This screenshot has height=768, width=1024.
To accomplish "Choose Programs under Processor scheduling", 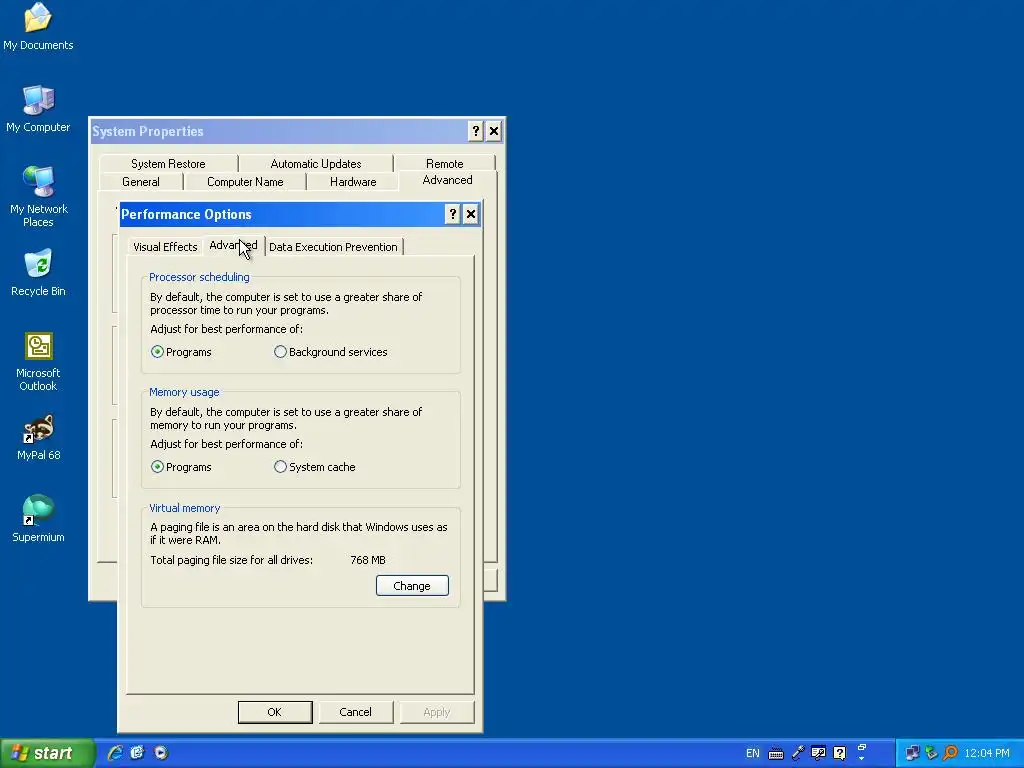I will (181, 352).
